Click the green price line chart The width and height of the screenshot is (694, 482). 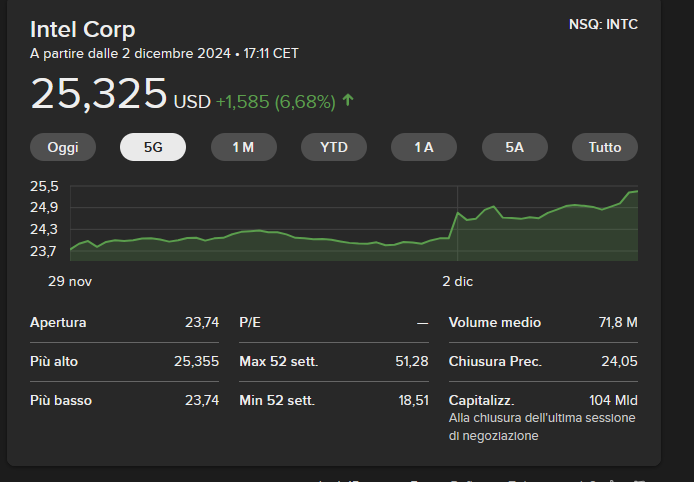354,226
